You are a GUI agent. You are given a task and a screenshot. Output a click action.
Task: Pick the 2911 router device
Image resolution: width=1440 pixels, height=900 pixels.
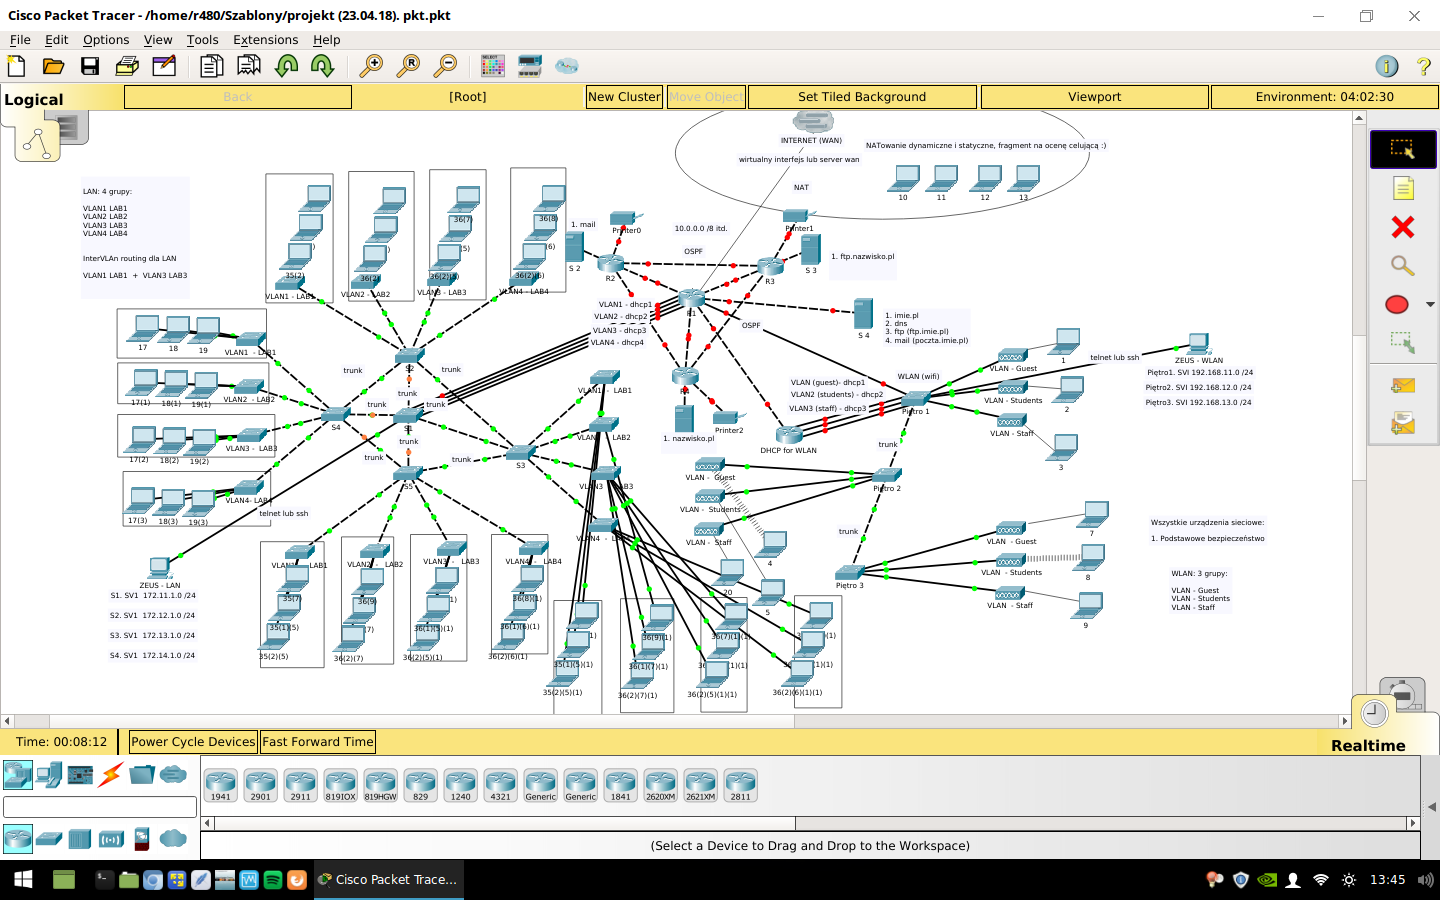click(300, 785)
